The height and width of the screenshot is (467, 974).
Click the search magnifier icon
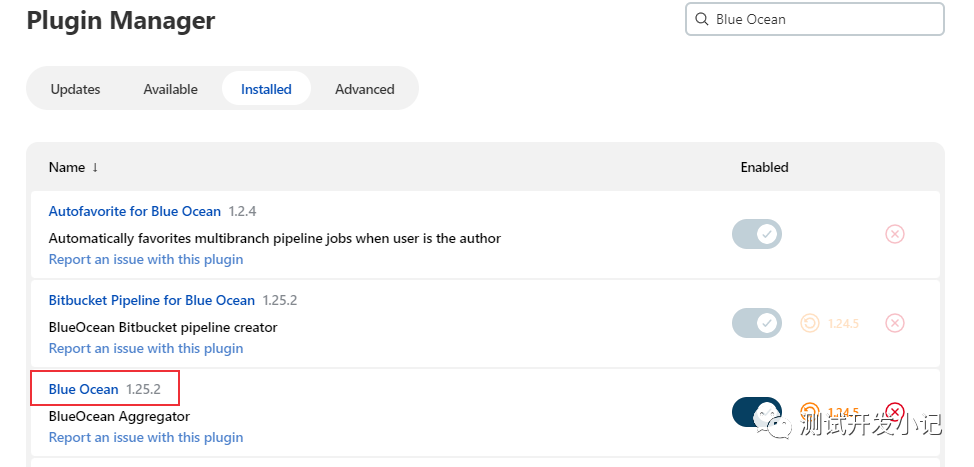click(701, 19)
